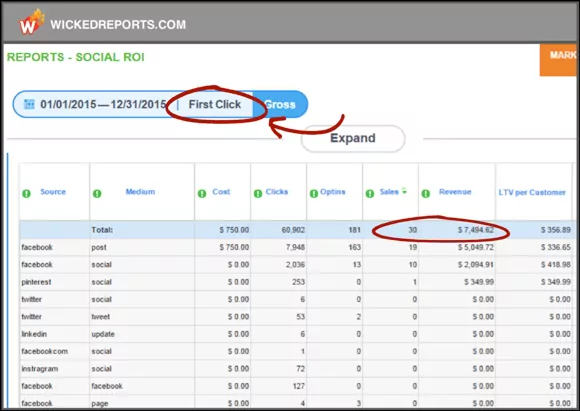Click the update medium cell

click(103, 334)
